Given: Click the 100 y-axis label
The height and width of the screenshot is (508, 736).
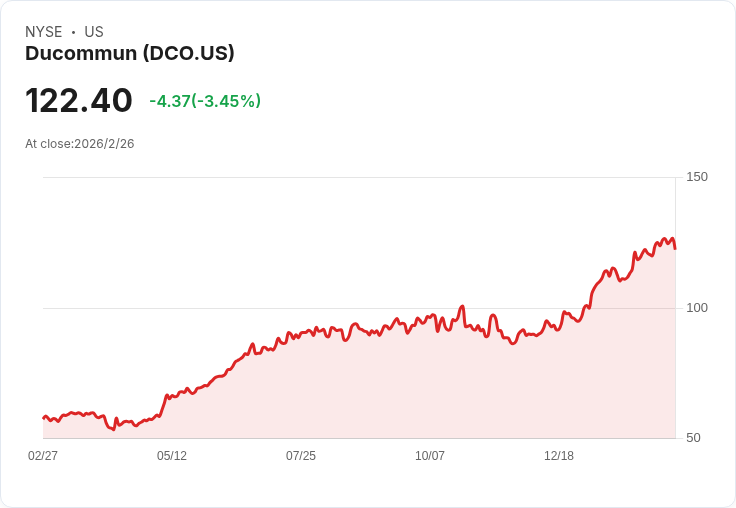Looking at the screenshot, I should (x=697, y=308).
